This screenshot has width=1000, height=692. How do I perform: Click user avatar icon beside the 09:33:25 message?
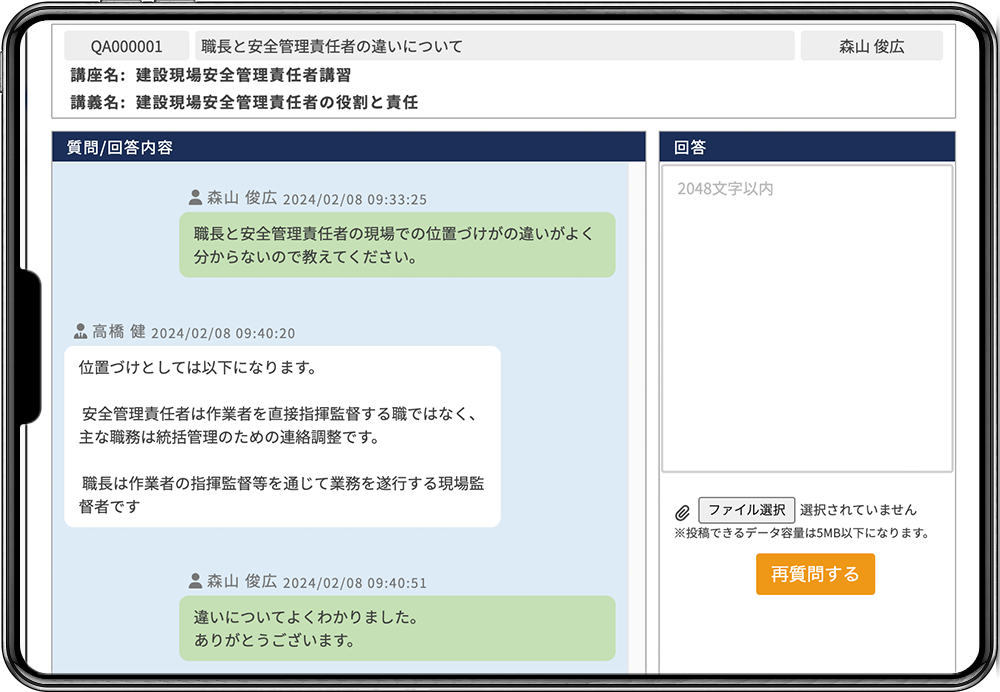[195, 197]
